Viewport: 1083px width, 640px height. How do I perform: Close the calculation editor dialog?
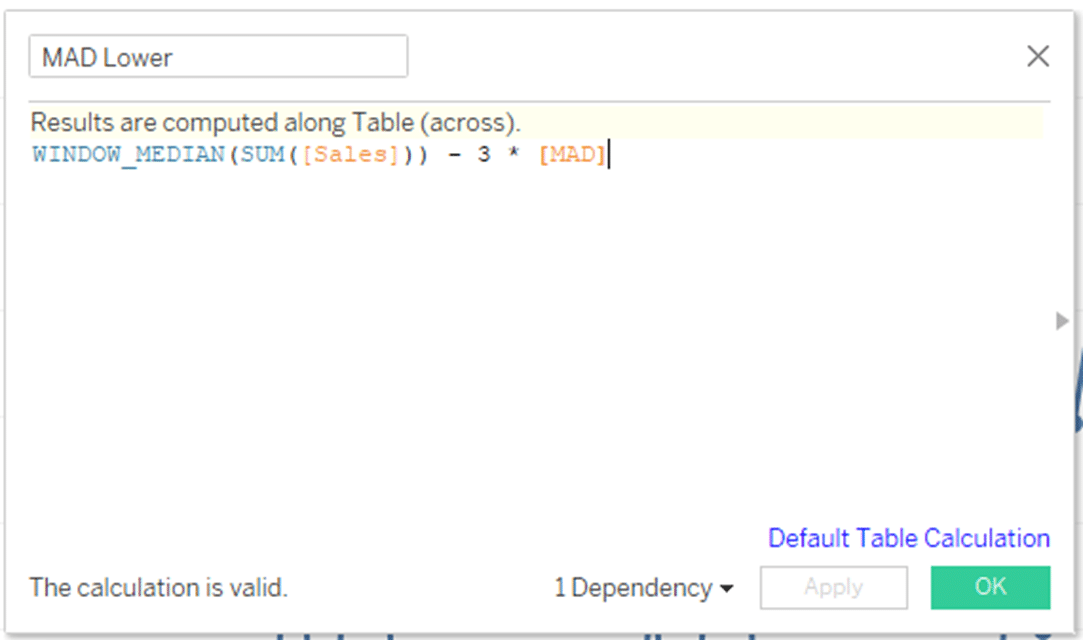click(x=1037, y=56)
